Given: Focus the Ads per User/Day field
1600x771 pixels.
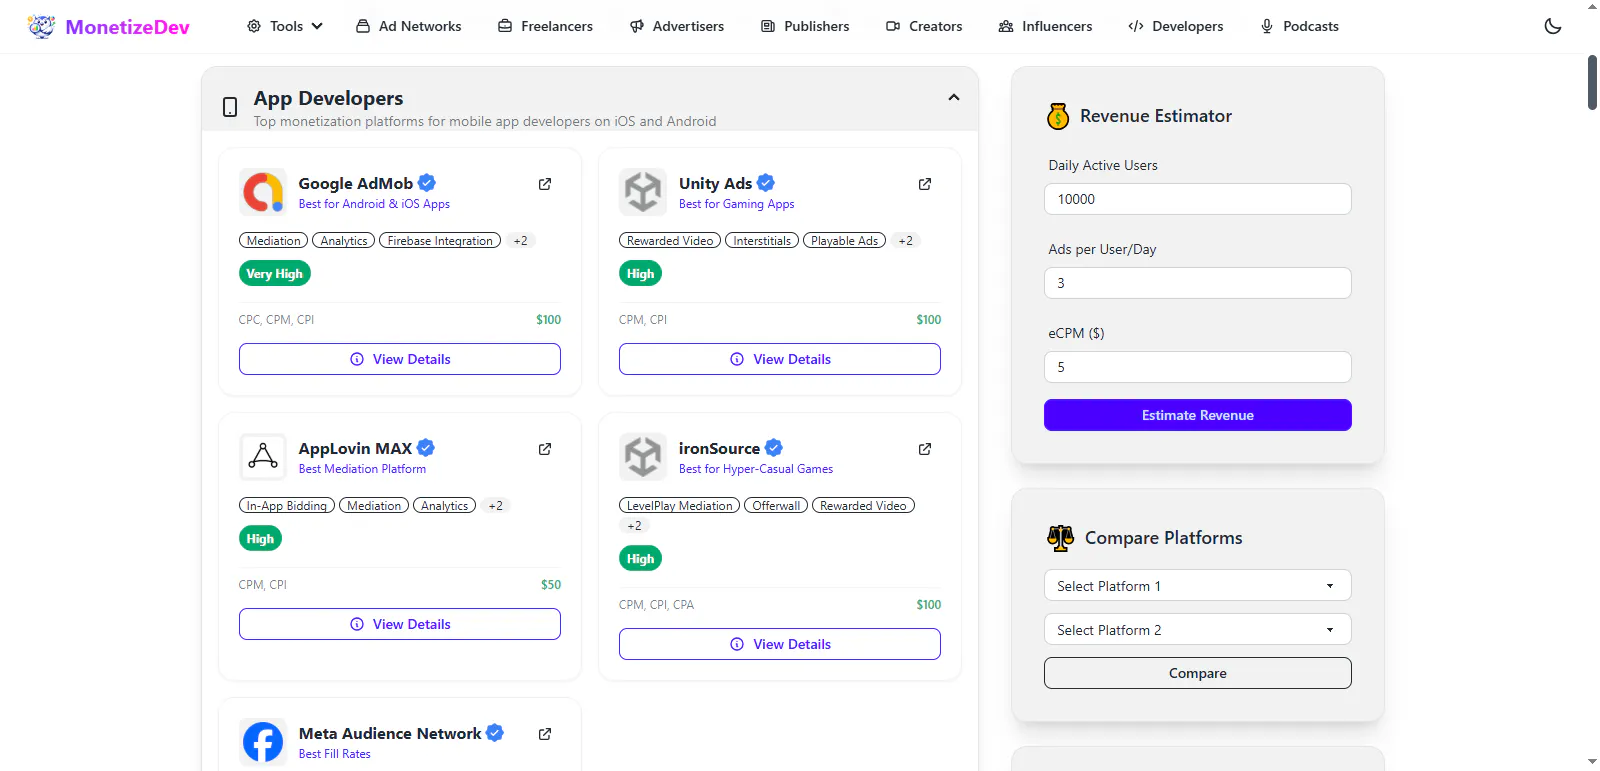Looking at the screenshot, I should point(1198,283).
